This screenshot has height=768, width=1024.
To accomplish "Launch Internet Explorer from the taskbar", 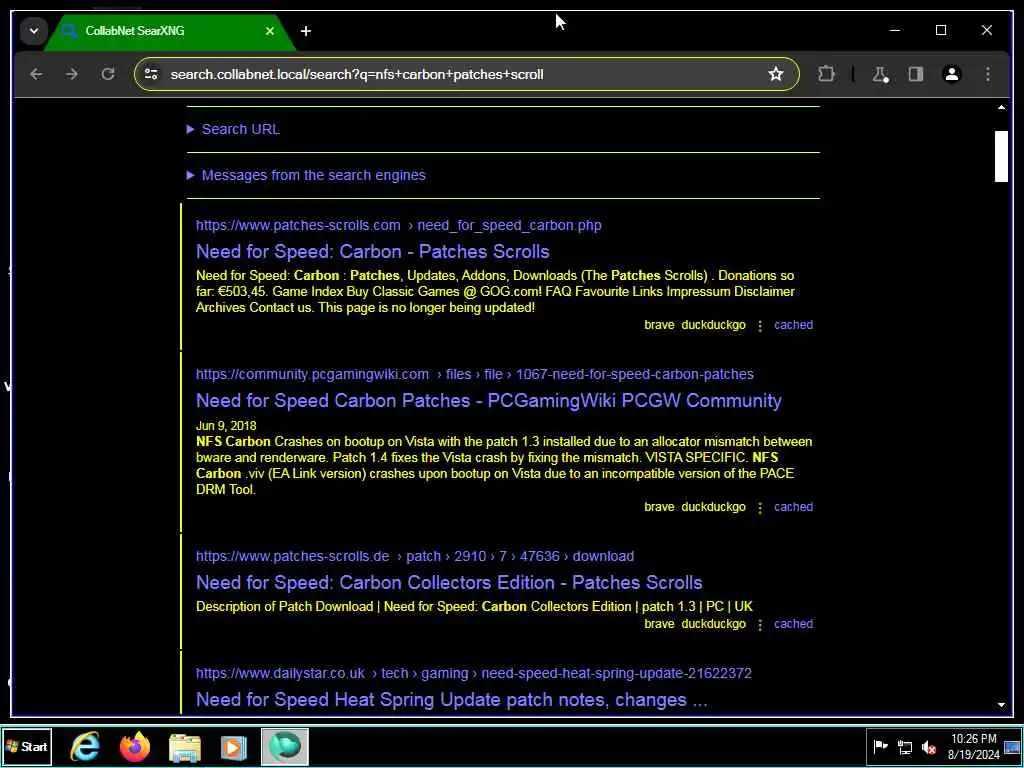I will coord(86,746).
